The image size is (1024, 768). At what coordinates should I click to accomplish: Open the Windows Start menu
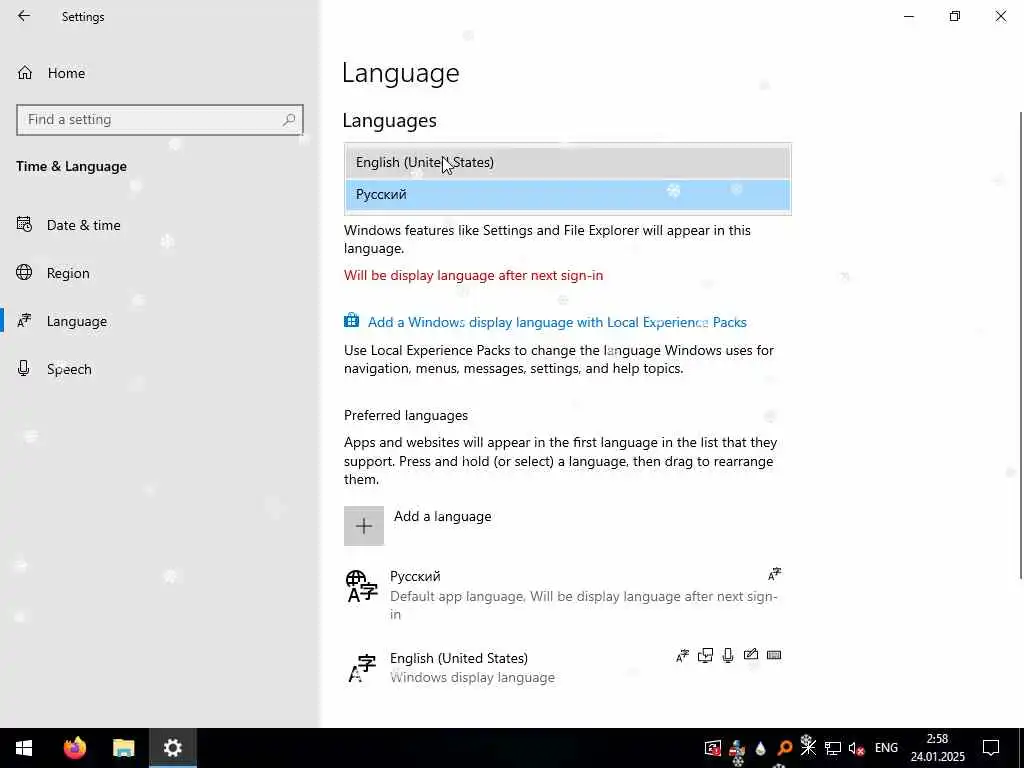(24, 748)
